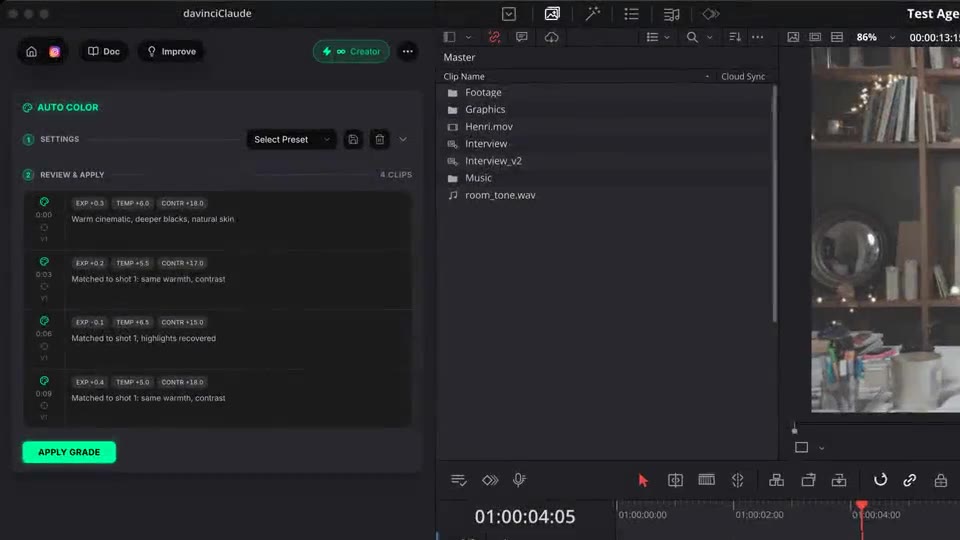
Task: Open the Sound Library tab icon
Action: click(672, 14)
